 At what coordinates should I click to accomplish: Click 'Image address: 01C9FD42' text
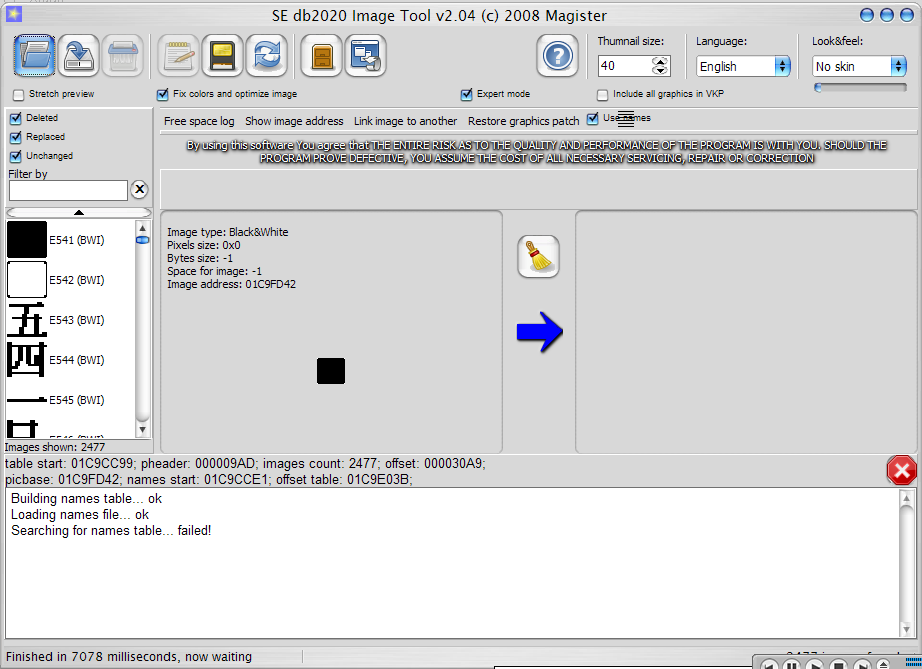pyautogui.click(x=231, y=285)
